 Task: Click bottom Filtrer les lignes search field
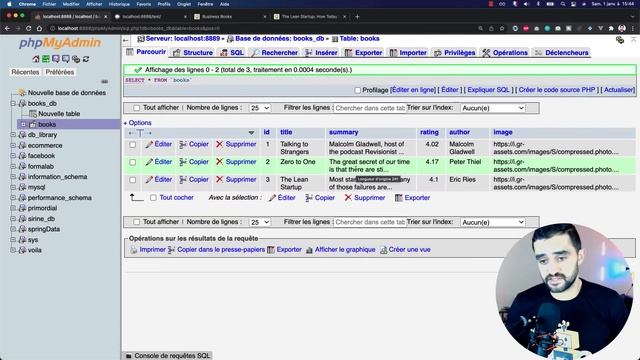tap(369, 222)
